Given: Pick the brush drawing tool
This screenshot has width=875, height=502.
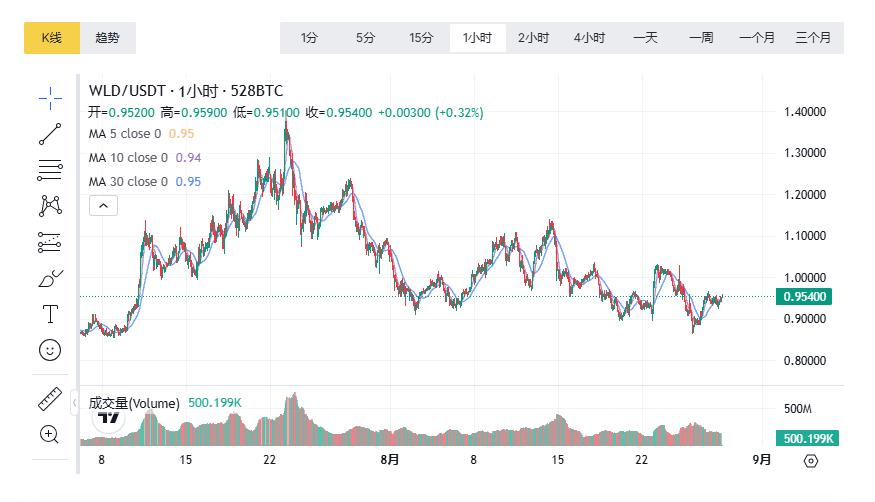Looking at the screenshot, I should pyautogui.click(x=50, y=278).
